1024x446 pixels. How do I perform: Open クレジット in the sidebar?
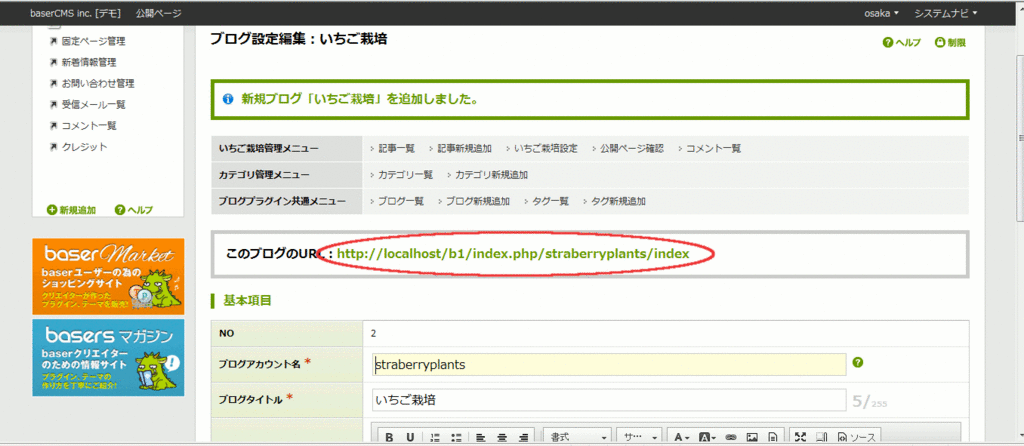coord(84,147)
